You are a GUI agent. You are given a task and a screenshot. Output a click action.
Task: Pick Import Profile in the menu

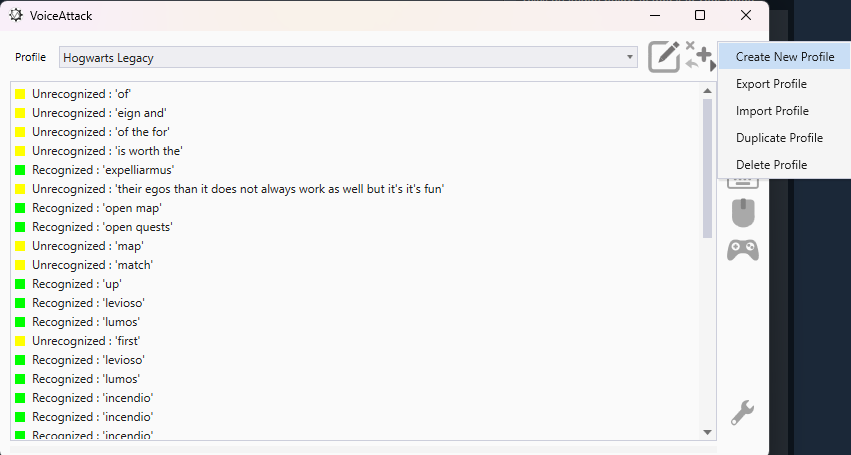772,111
